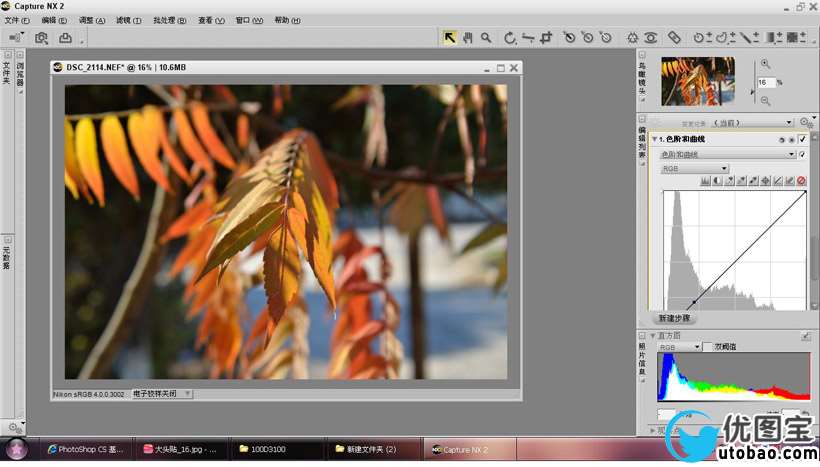Switch to PhotoShop CS taskbar button
This screenshot has height=467, width=820.
(x=87, y=449)
